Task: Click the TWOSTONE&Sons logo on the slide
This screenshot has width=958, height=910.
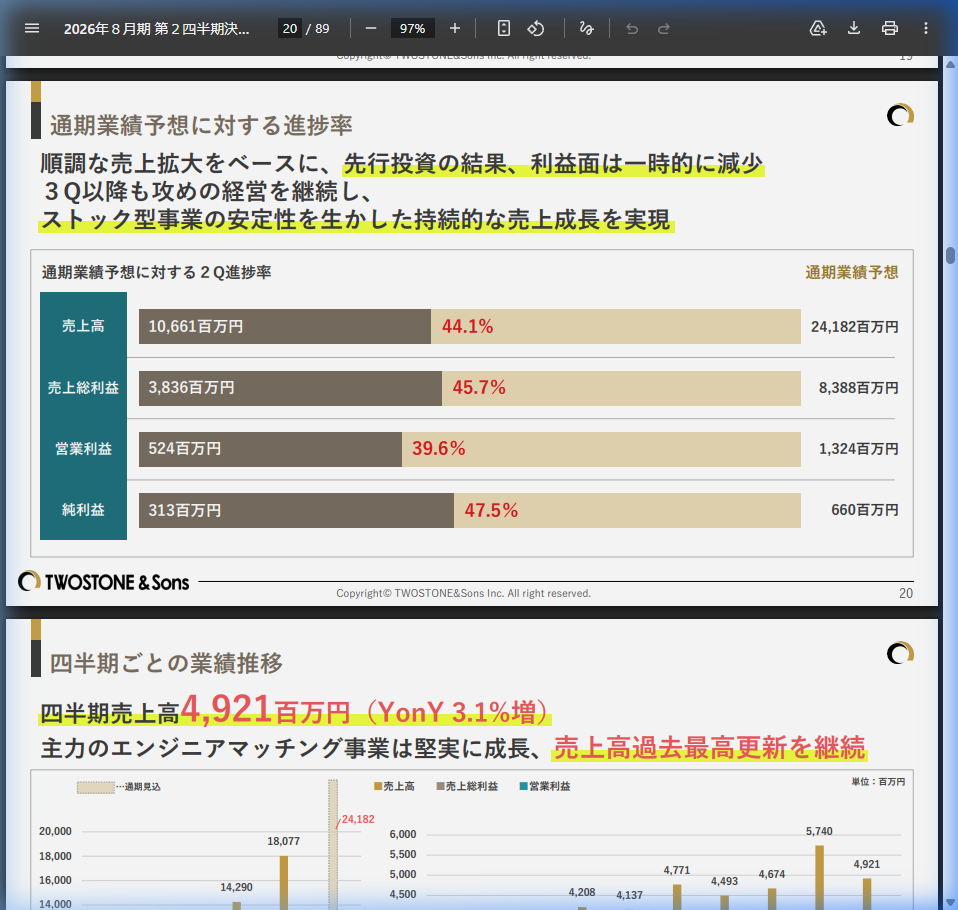Action: (104, 580)
